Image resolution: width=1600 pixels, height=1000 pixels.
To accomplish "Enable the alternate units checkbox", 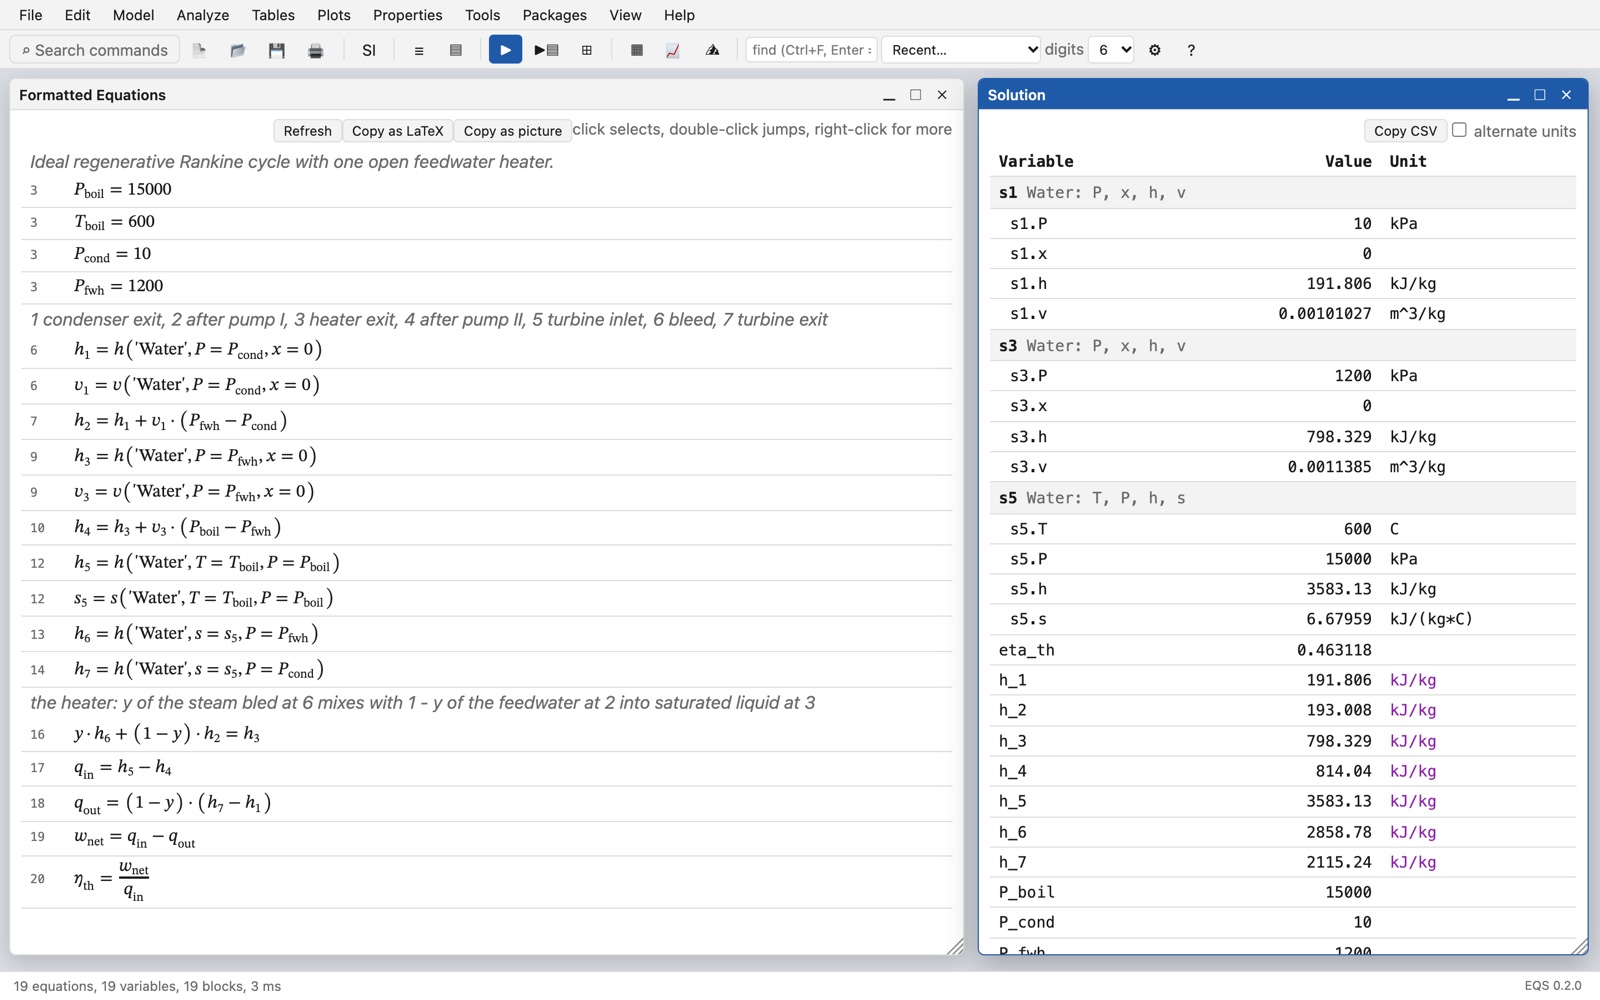I will click(x=1459, y=130).
